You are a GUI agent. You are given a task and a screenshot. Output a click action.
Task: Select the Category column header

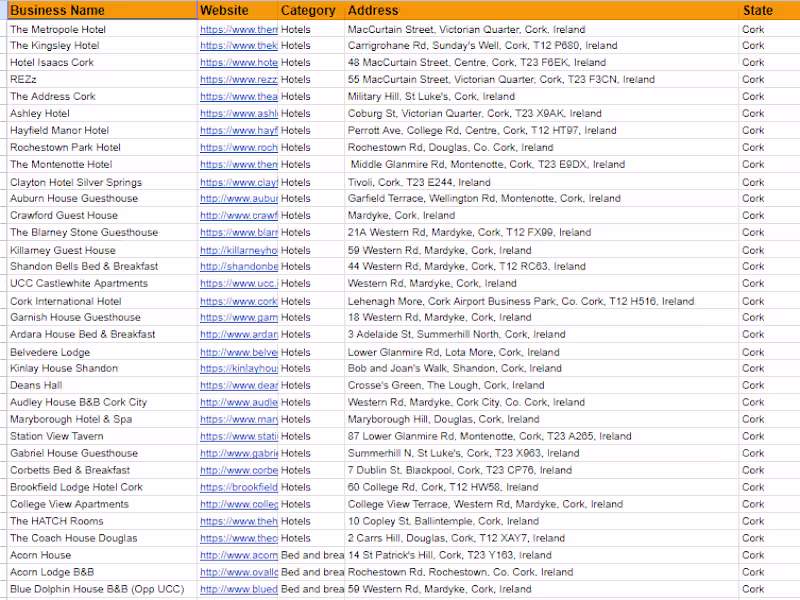click(x=312, y=10)
